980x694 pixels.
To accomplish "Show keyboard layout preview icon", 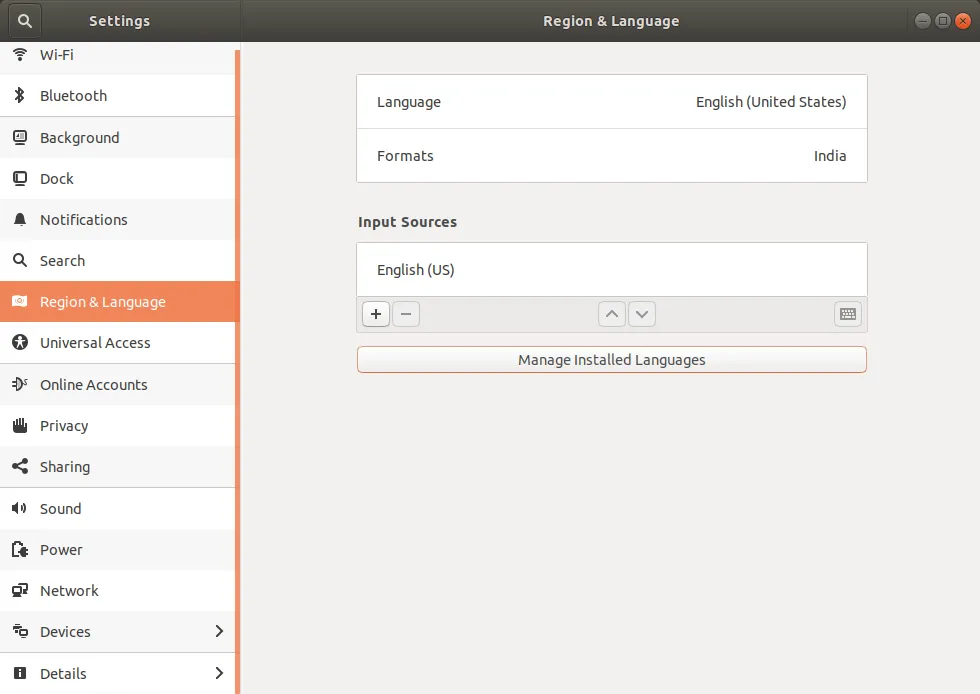I will (x=847, y=314).
